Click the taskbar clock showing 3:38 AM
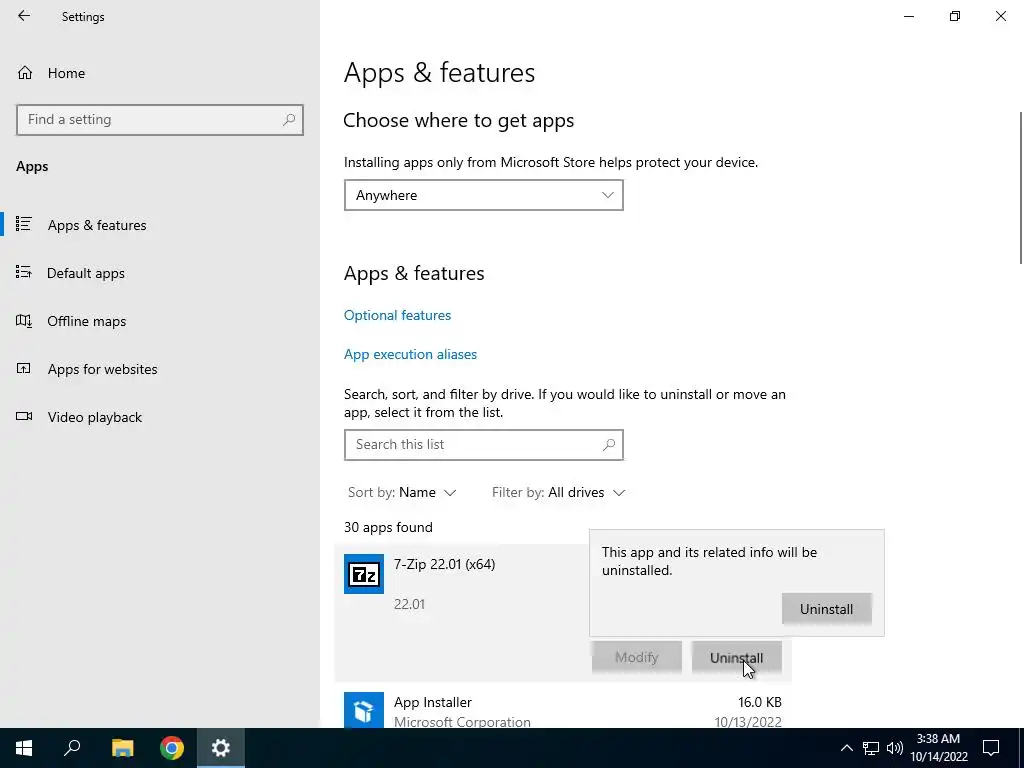The height and width of the screenshot is (768, 1024). pos(938,748)
